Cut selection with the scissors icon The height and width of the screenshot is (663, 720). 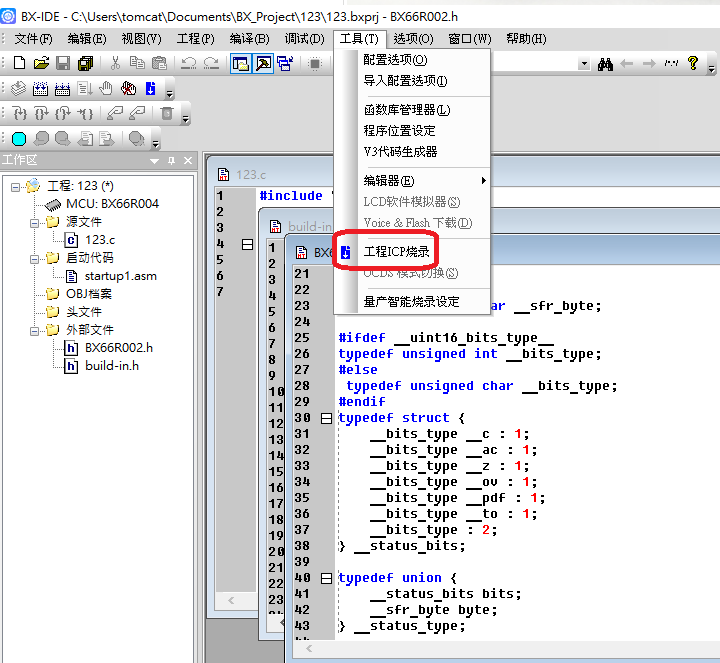coord(115,63)
